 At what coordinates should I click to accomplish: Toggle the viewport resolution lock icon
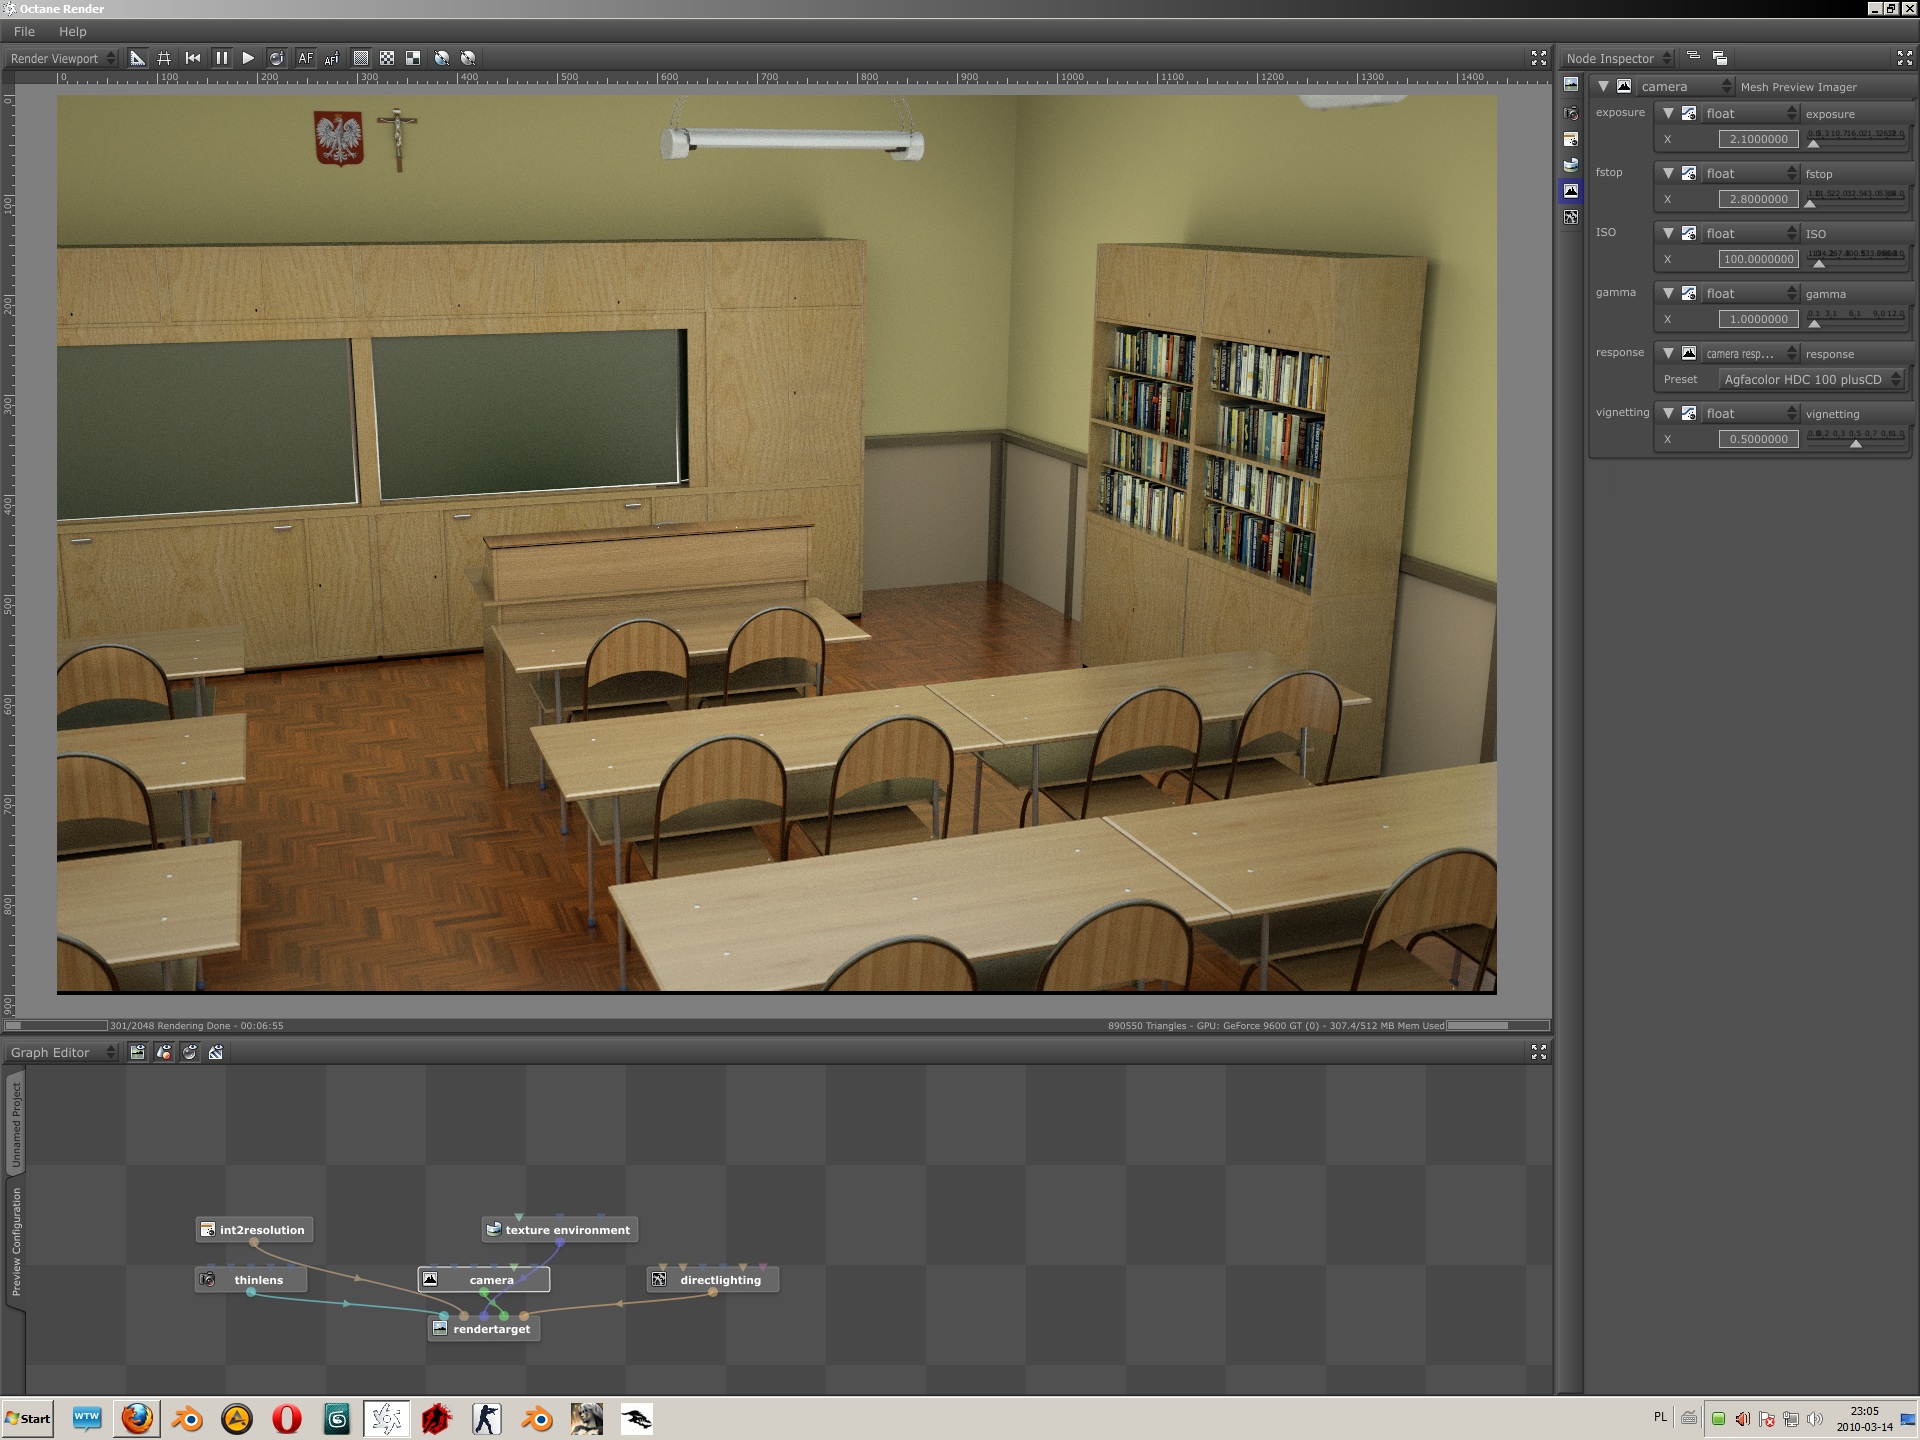137,58
